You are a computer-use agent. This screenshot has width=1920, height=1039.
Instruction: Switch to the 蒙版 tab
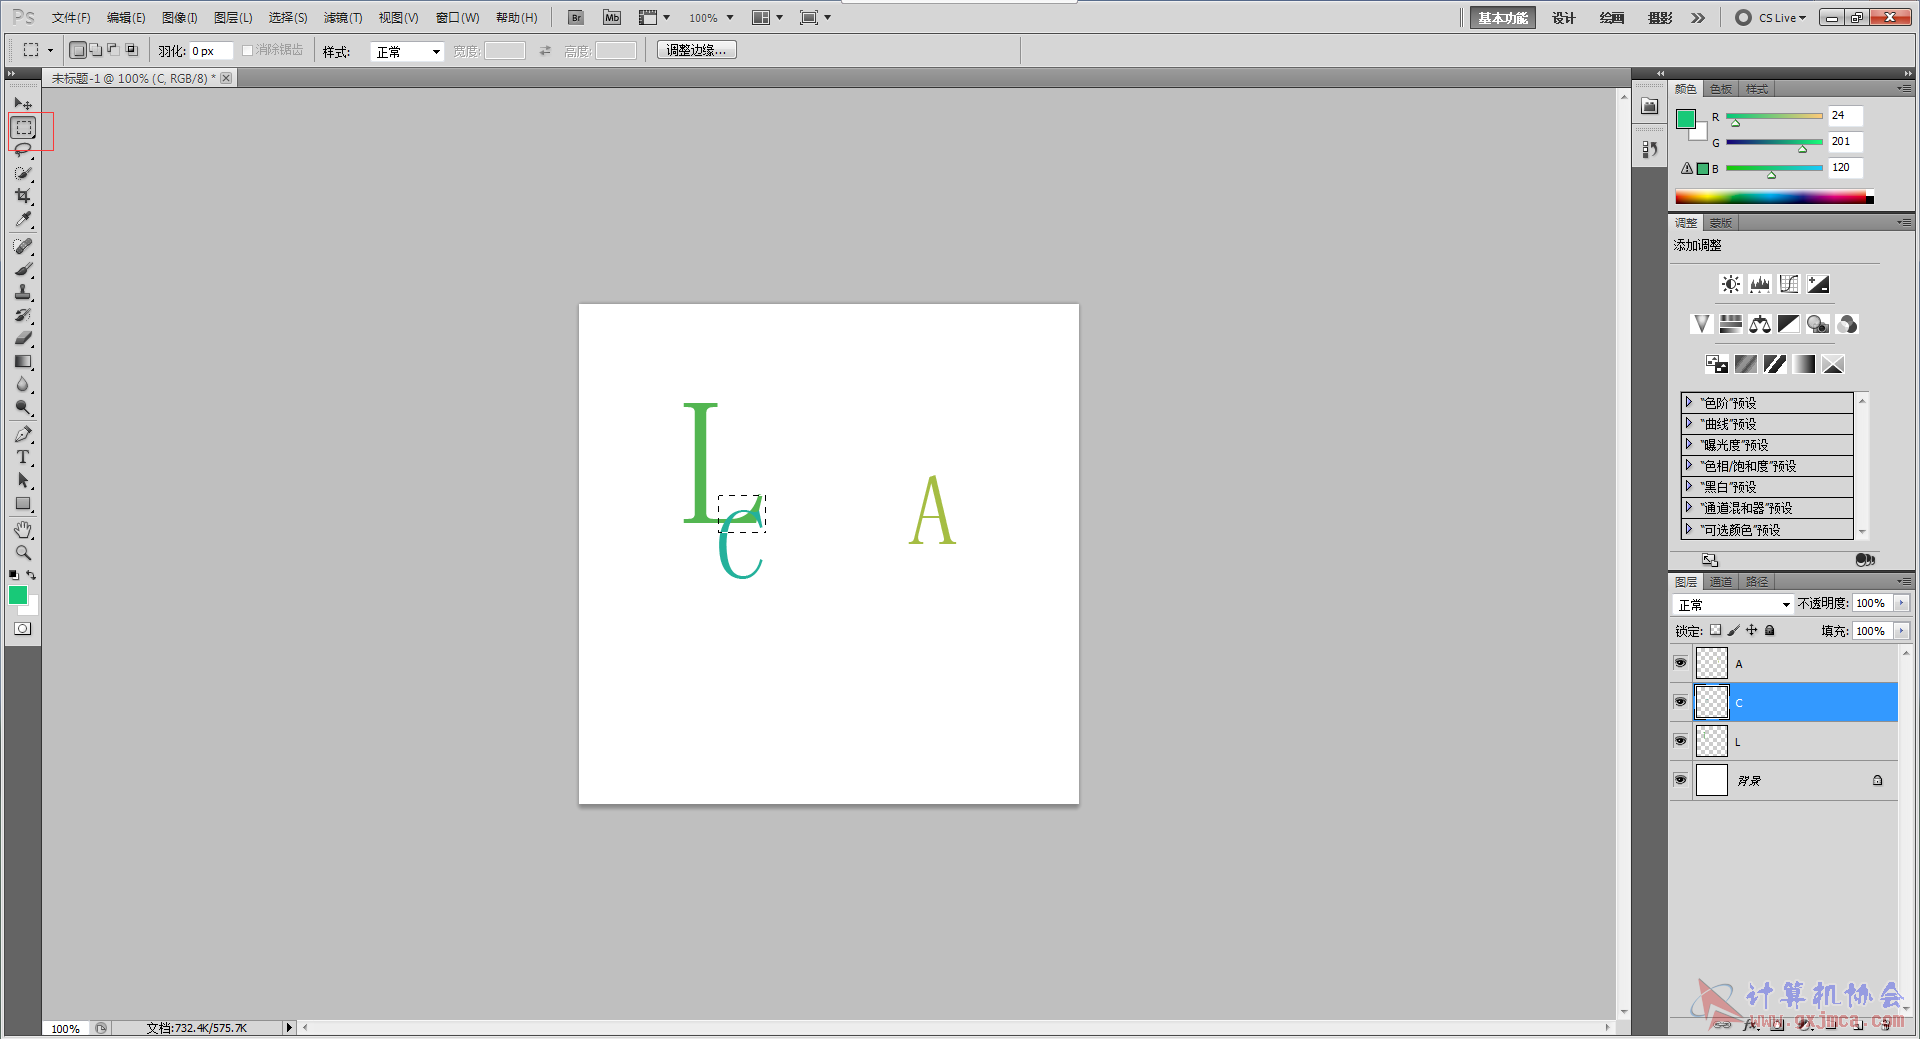(1721, 222)
